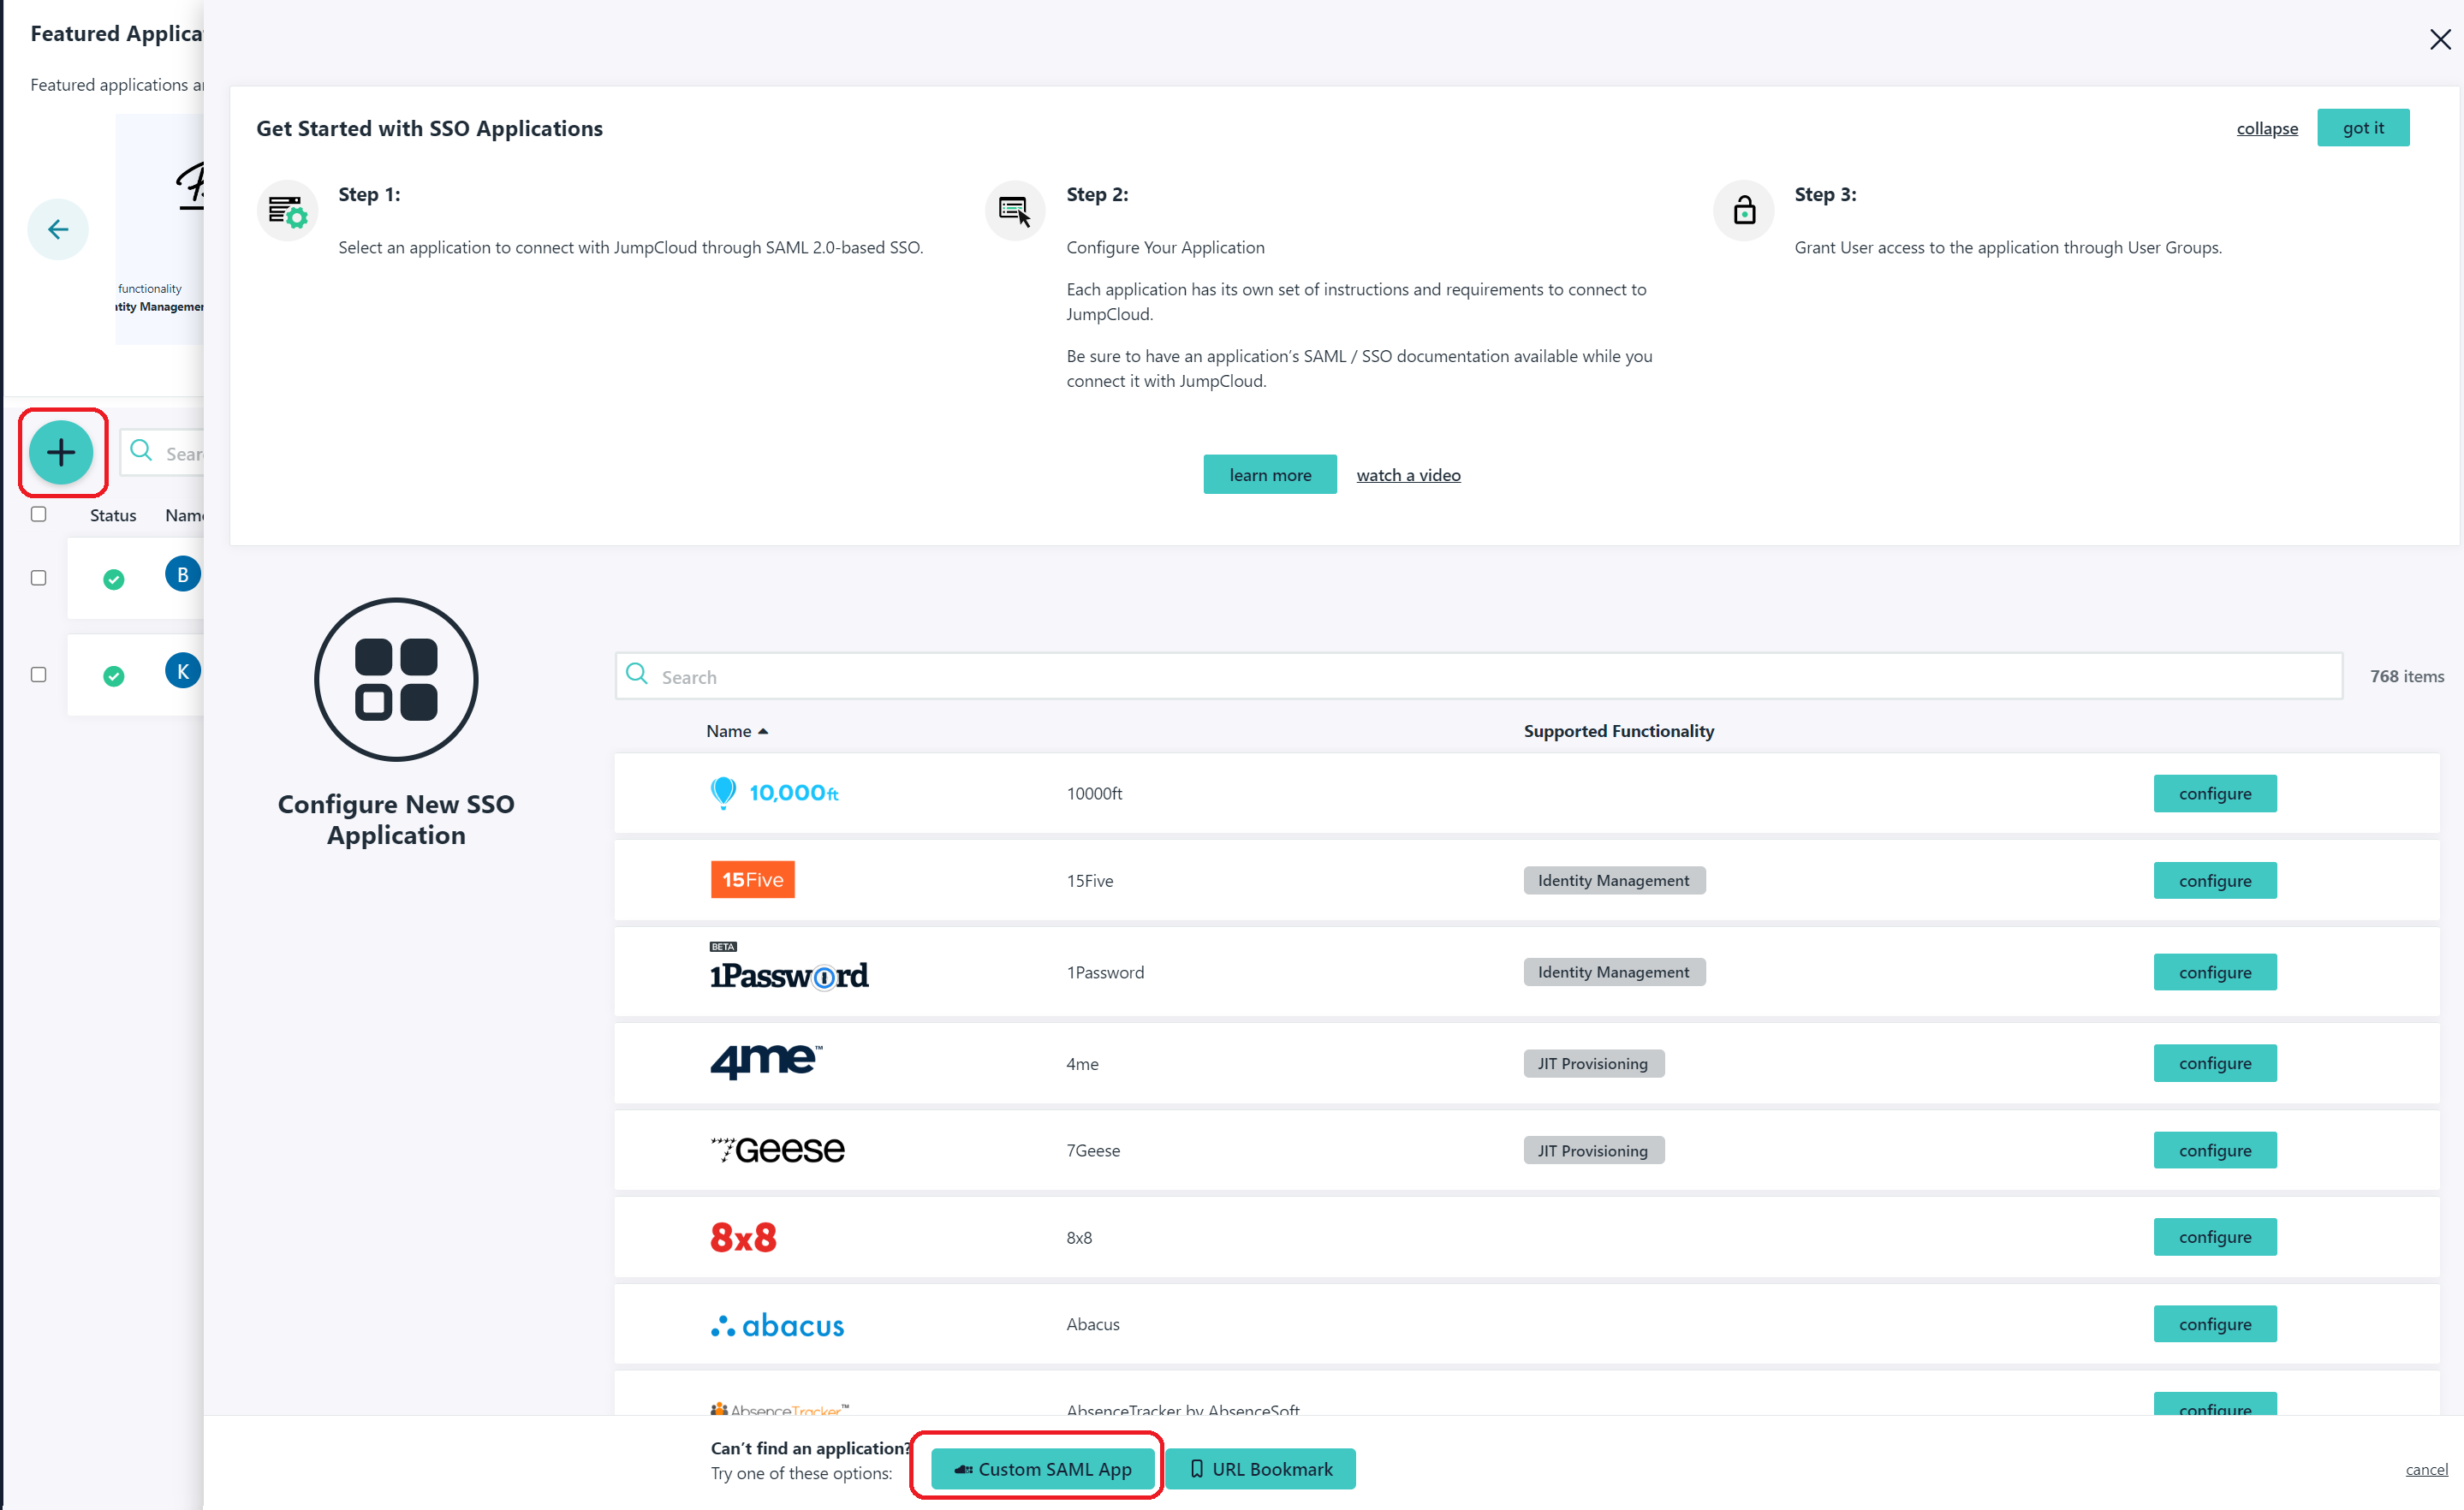Click the Configure New SSO Application grid icon
The height and width of the screenshot is (1510, 2464).
pyautogui.click(x=396, y=680)
